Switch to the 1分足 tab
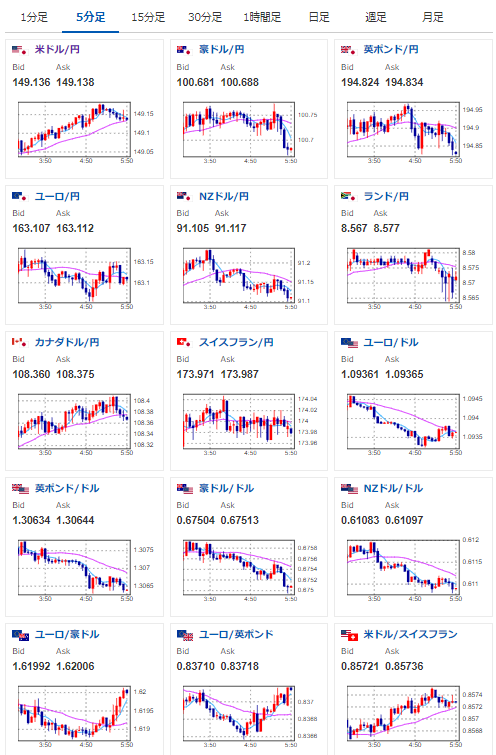The image size is (496, 755). pyautogui.click(x=34, y=17)
